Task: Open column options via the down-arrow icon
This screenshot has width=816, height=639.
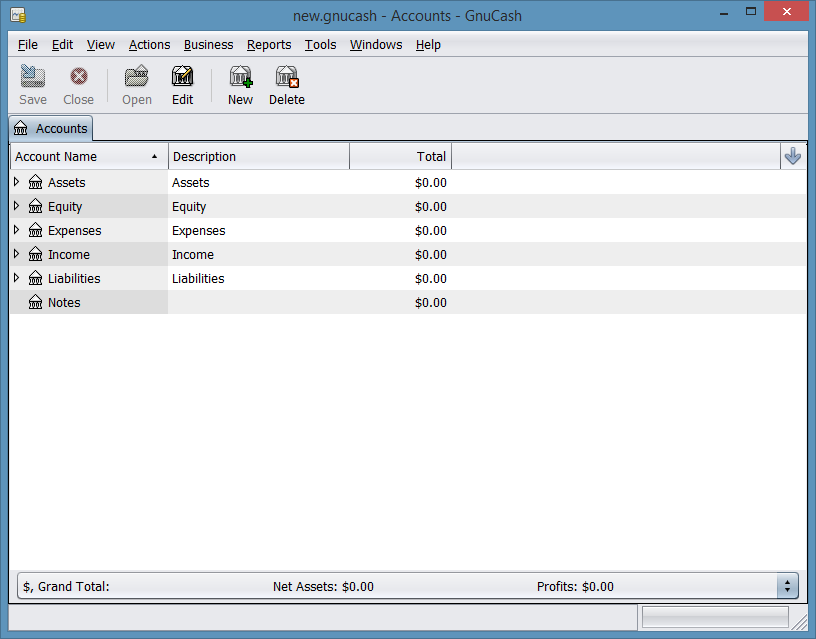Action: 793,156
